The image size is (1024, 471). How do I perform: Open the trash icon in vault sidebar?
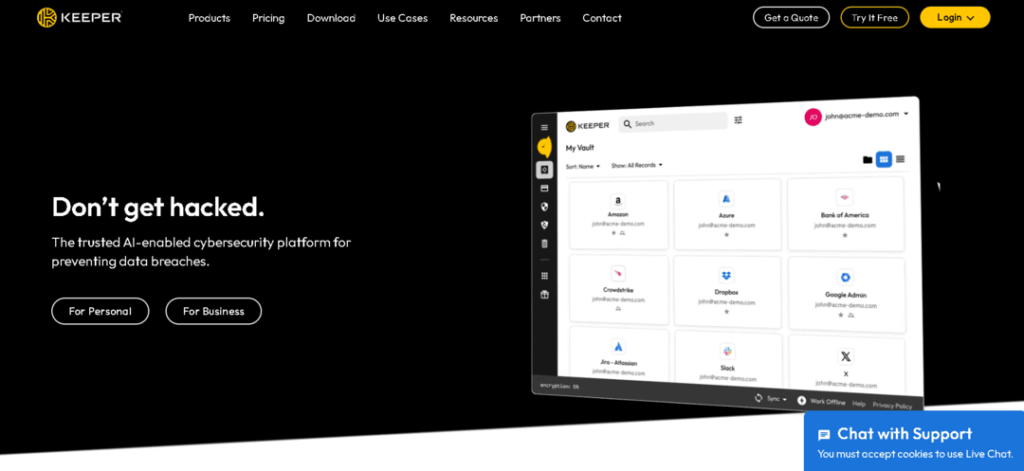tap(545, 244)
